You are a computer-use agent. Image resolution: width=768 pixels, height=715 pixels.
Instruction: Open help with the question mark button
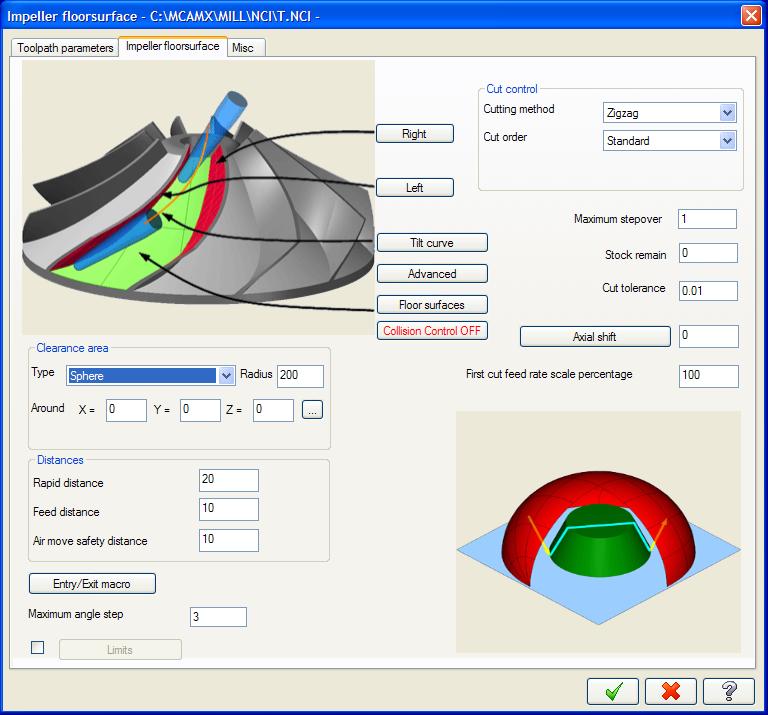tap(729, 691)
